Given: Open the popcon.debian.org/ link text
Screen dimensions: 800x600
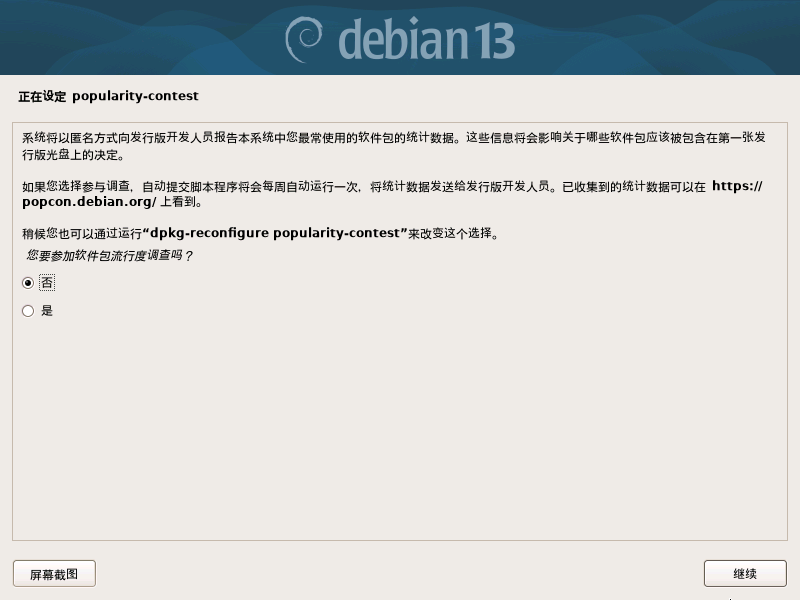Looking at the screenshot, I should point(89,202).
